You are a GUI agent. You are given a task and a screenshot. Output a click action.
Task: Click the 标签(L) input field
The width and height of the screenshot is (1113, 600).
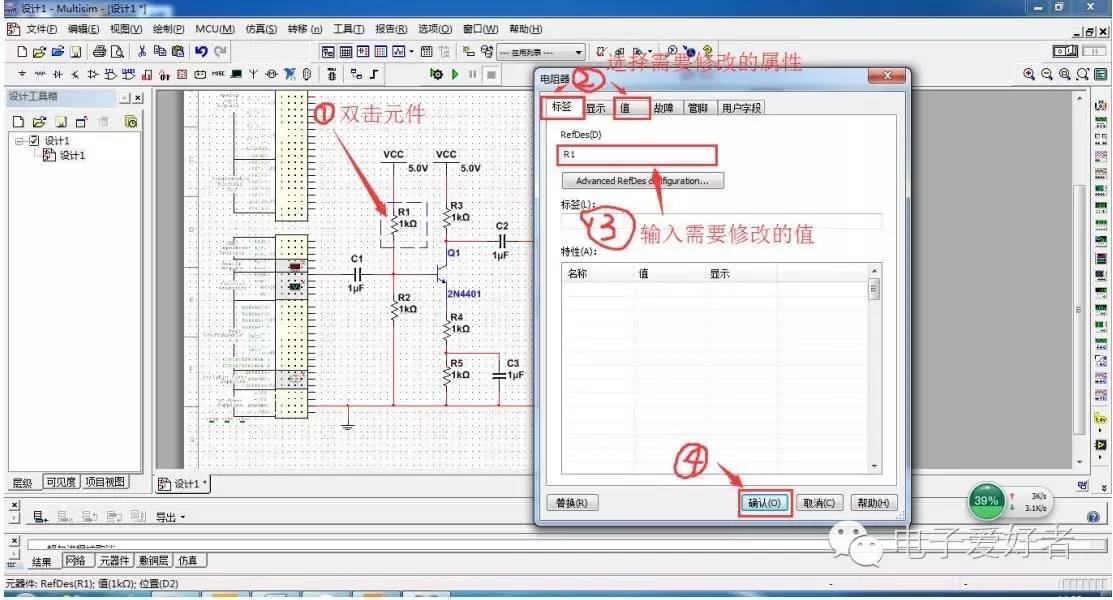pyautogui.click(x=721, y=221)
